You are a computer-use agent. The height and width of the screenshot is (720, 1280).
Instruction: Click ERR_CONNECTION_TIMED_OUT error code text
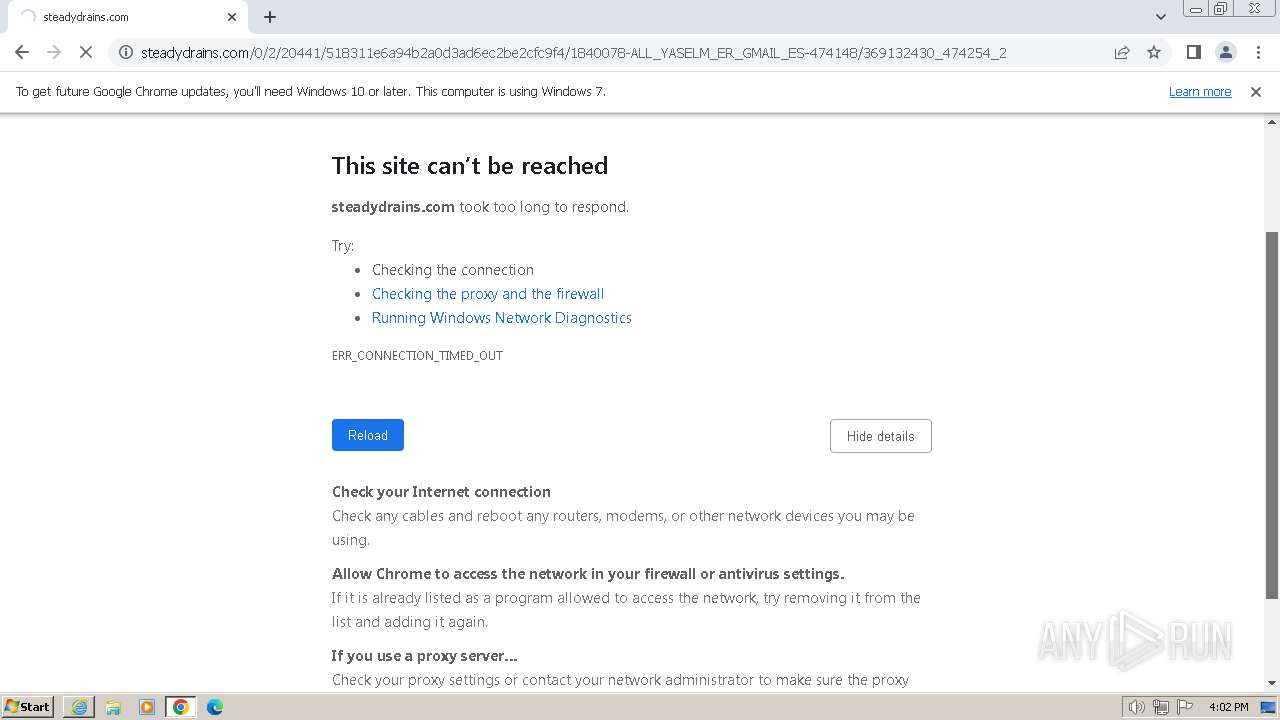417,356
